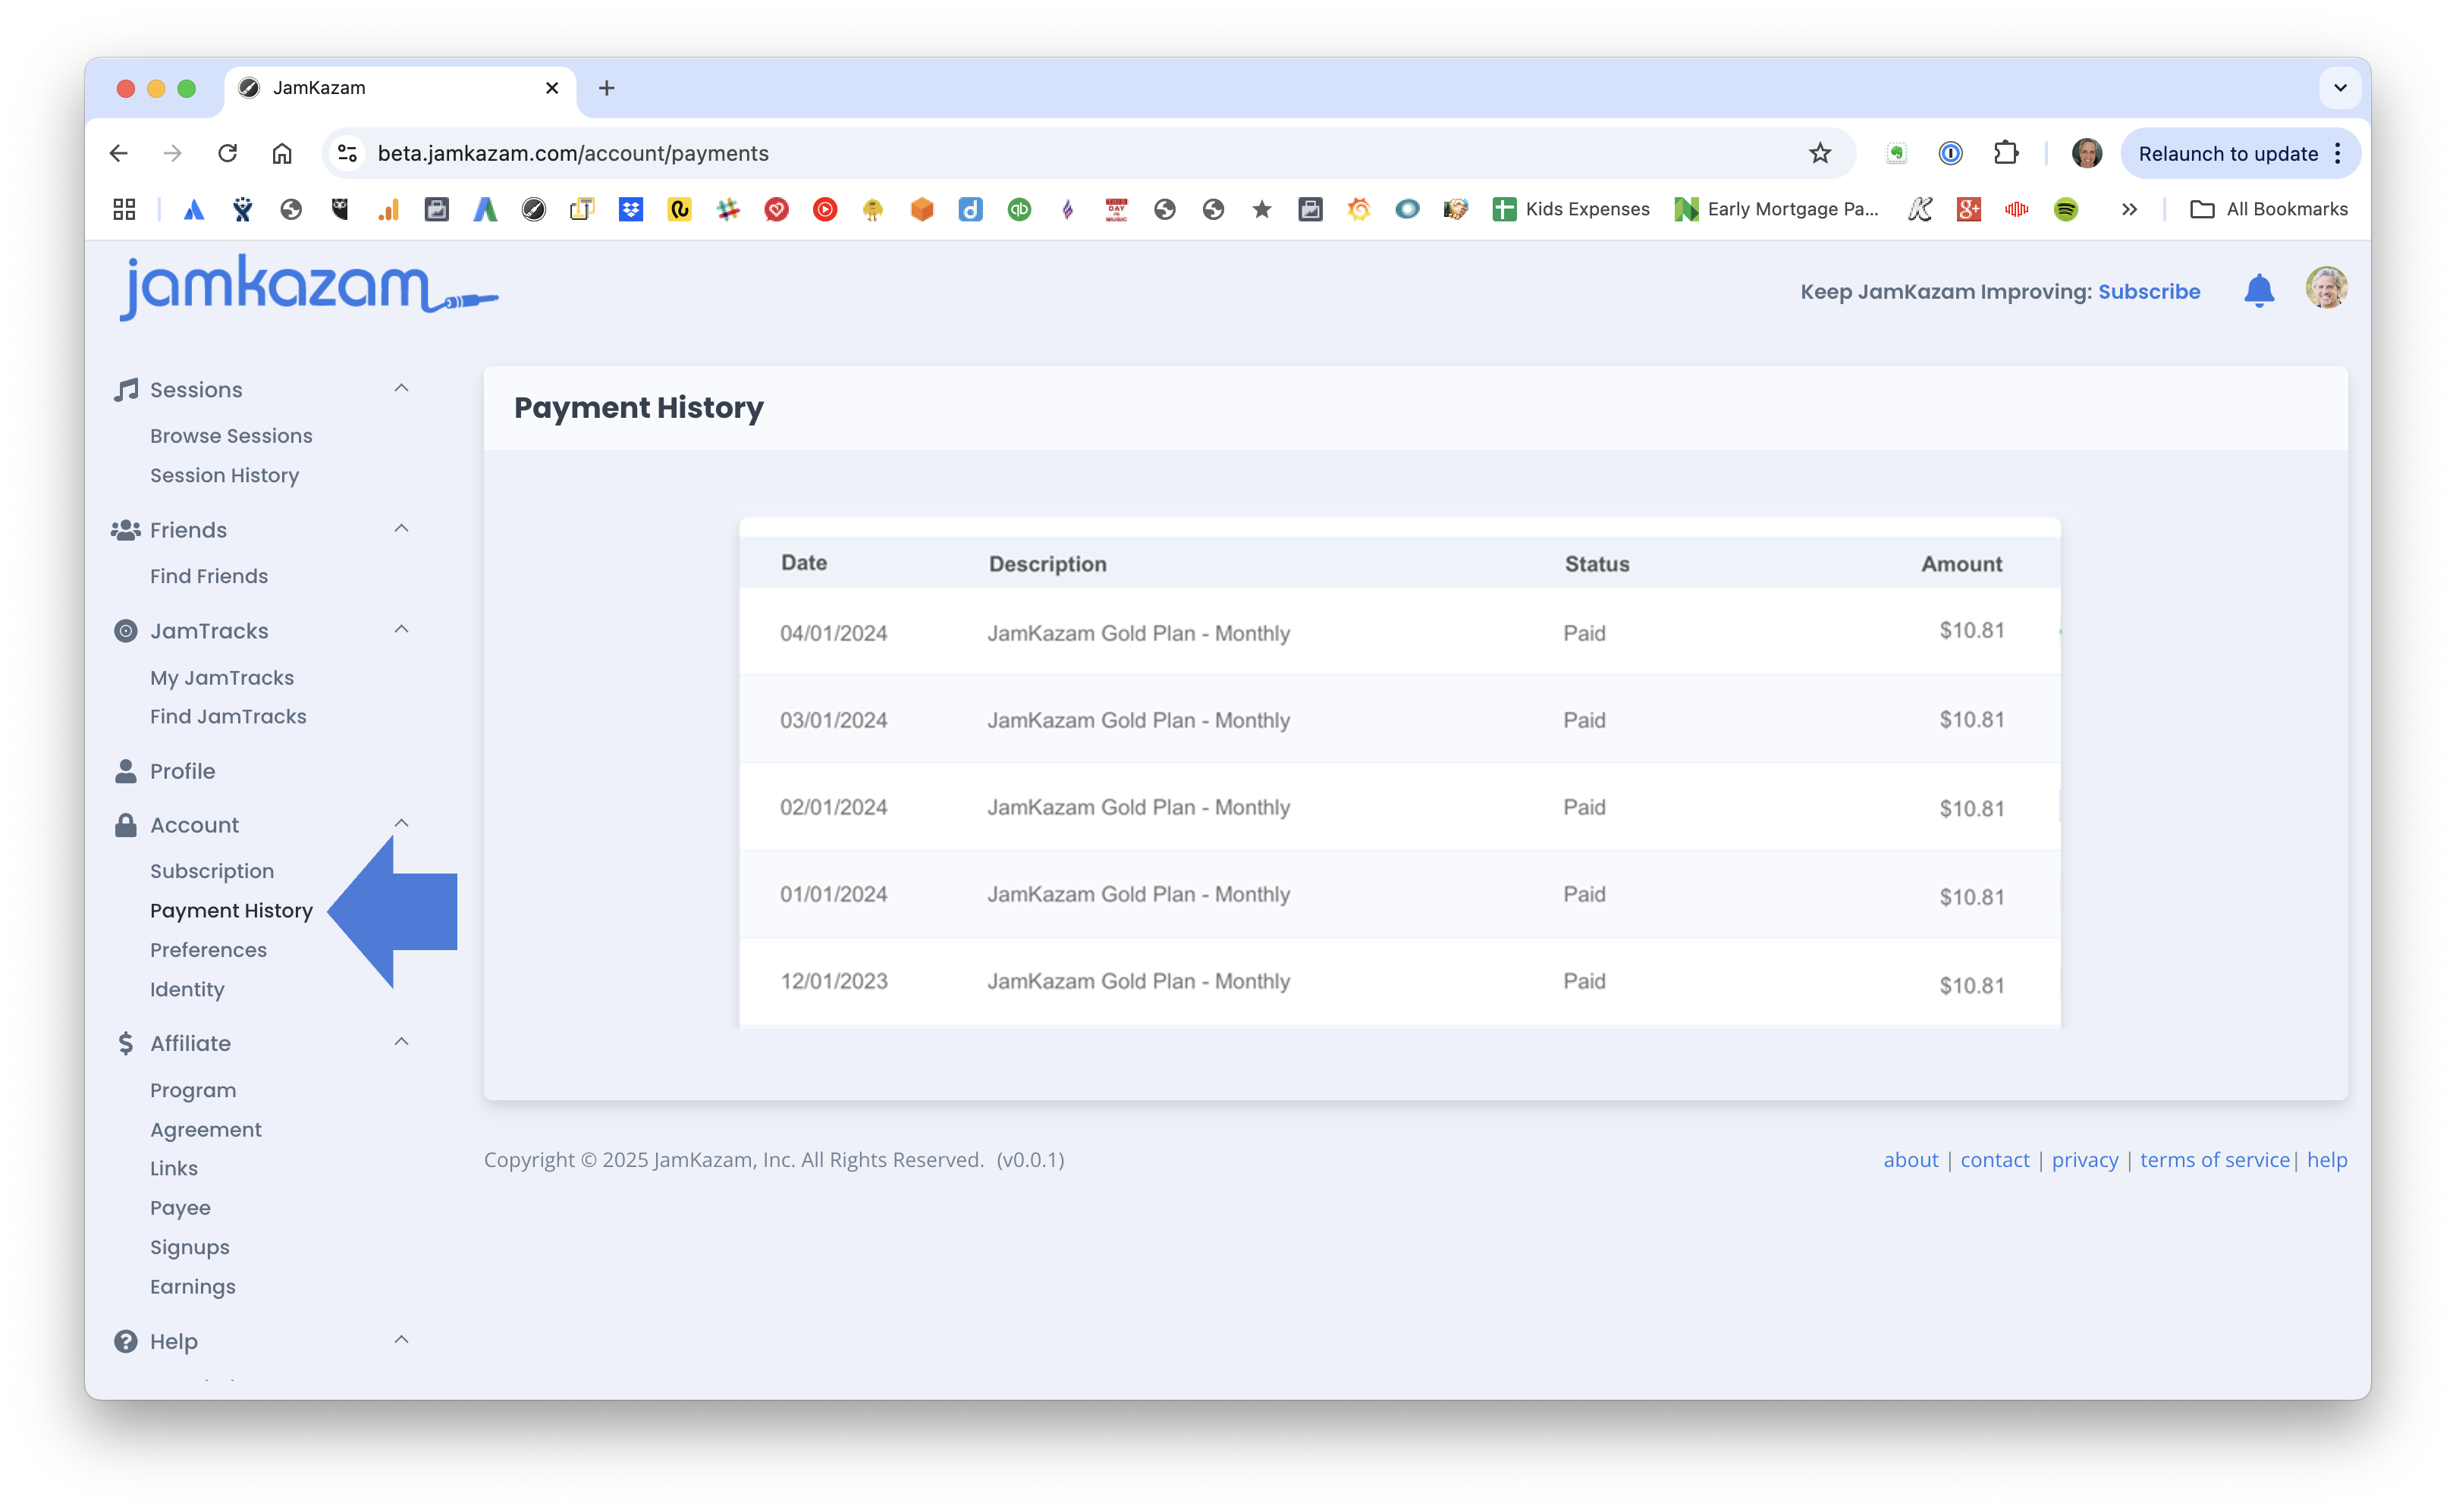Collapse the Account section chevron
The width and height of the screenshot is (2456, 1512).
tap(402, 823)
